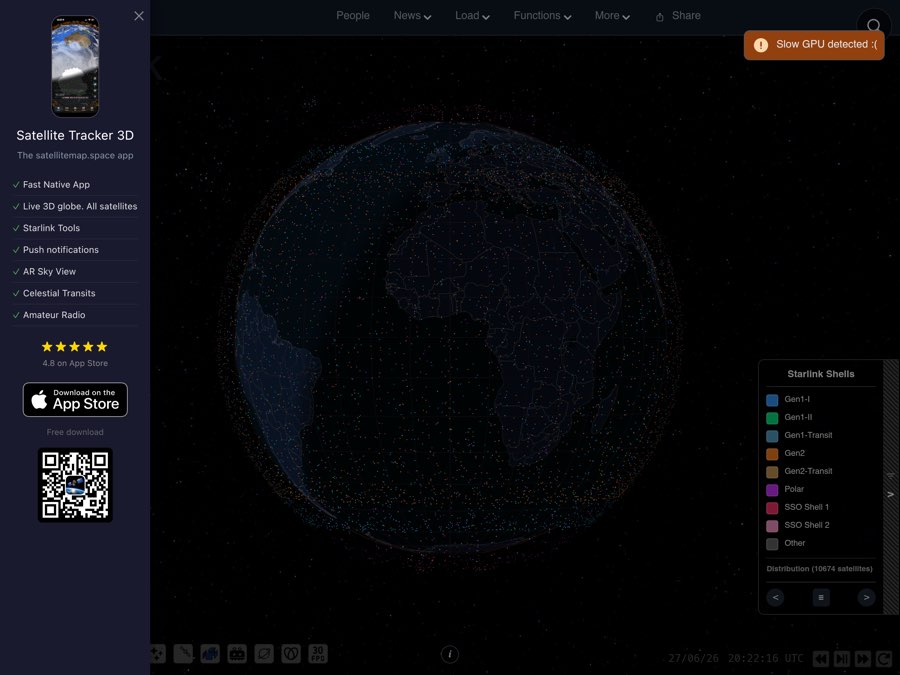
Task: Toggle the SSO Shell 1 red swatch
Action: [x=772, y=507]
